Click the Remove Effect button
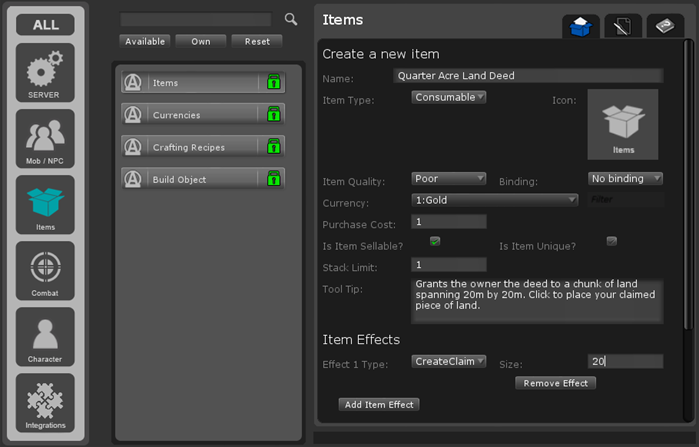The height and width of the screenshot is (447, 699). (x=555, y=383)
